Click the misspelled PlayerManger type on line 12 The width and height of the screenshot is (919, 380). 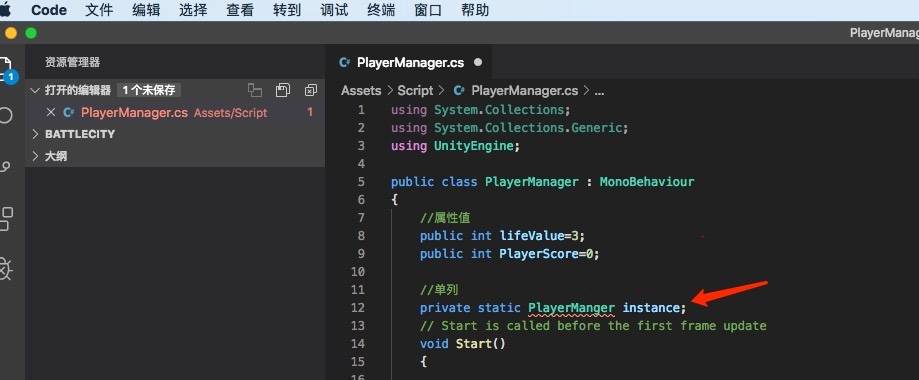click(571, 308)
